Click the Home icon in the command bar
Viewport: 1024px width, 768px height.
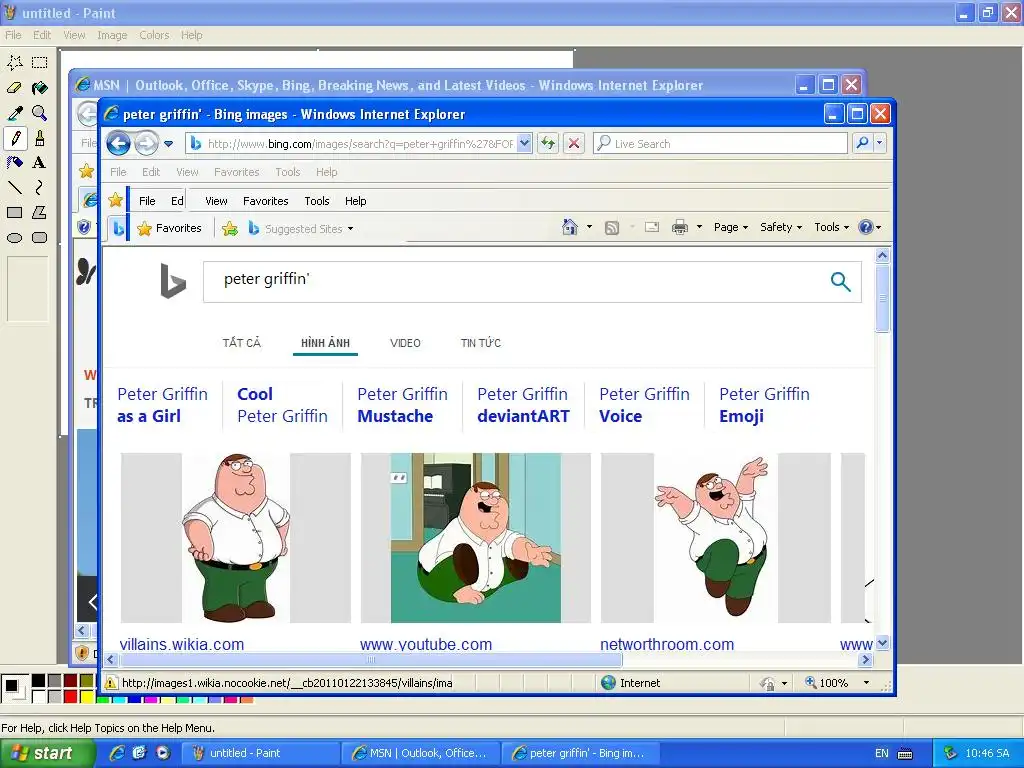click(x=569, y=227)
